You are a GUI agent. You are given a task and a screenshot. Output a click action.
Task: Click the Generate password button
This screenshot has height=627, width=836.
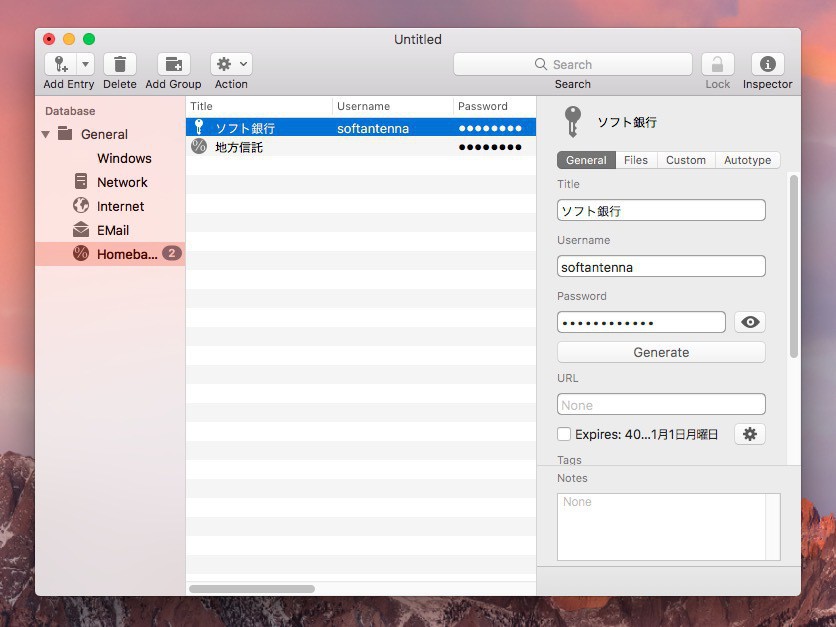(661, 352)
